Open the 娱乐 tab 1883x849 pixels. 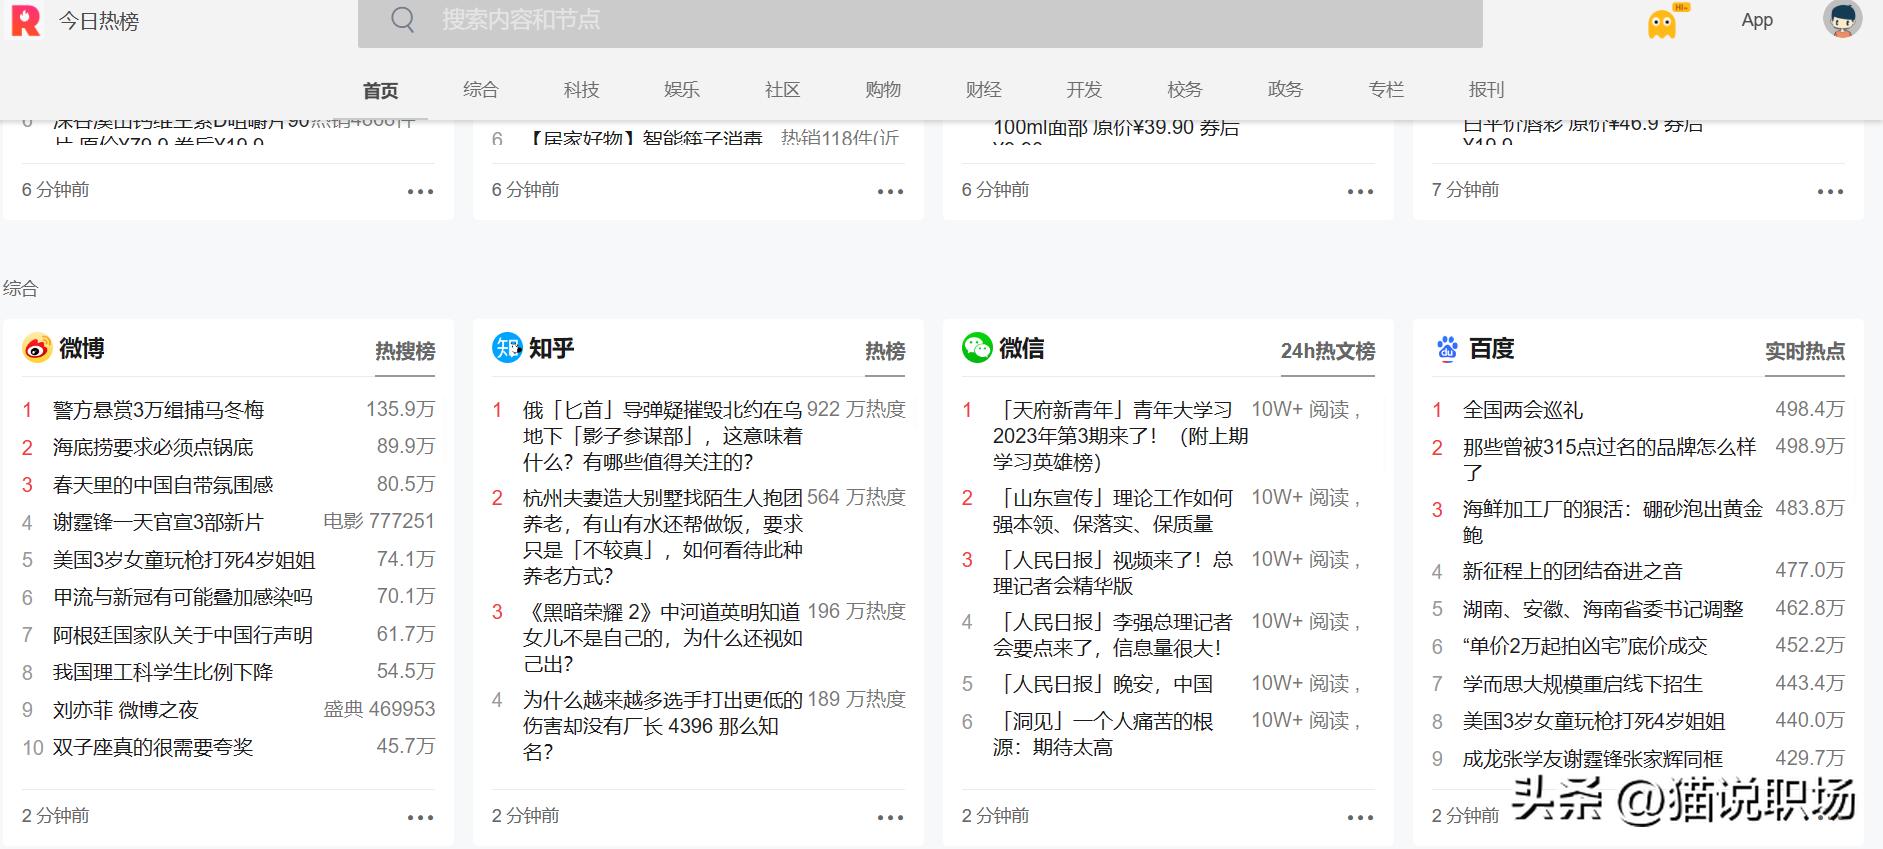tap(682, 90)
